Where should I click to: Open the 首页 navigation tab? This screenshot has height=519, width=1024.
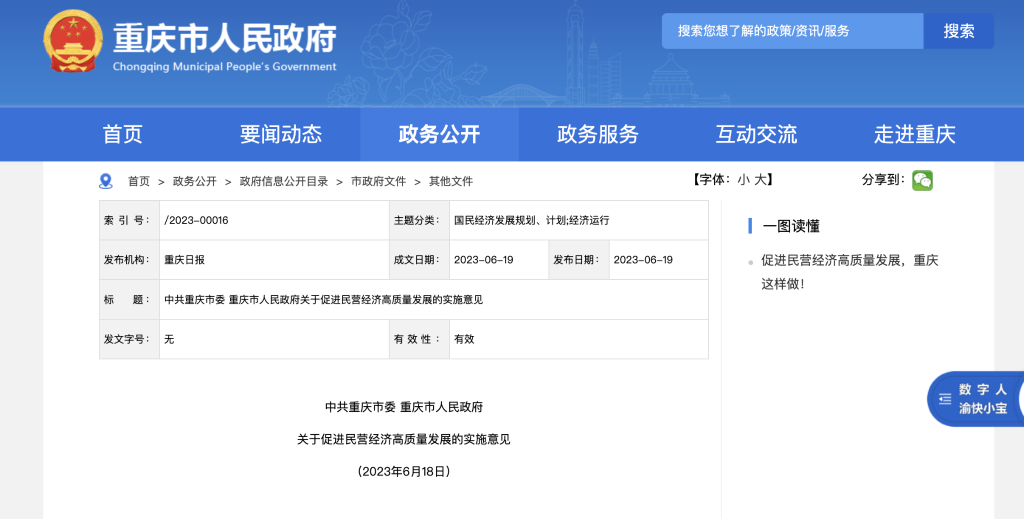tap(123, 134)
